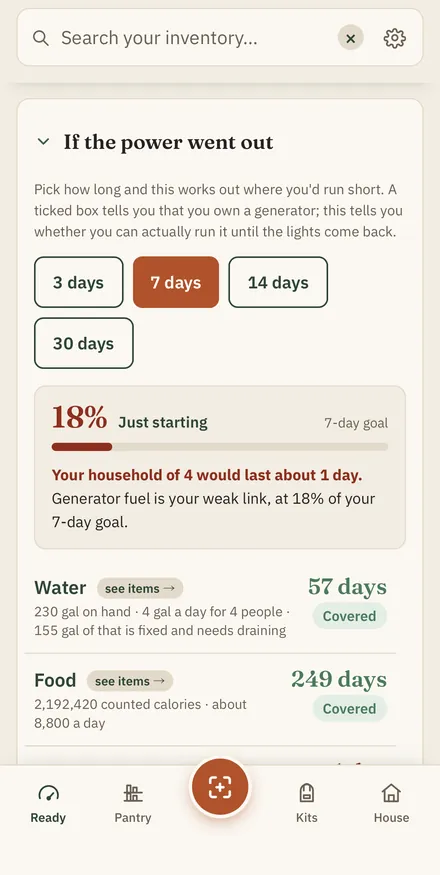Clear search with the X icon

351,38
